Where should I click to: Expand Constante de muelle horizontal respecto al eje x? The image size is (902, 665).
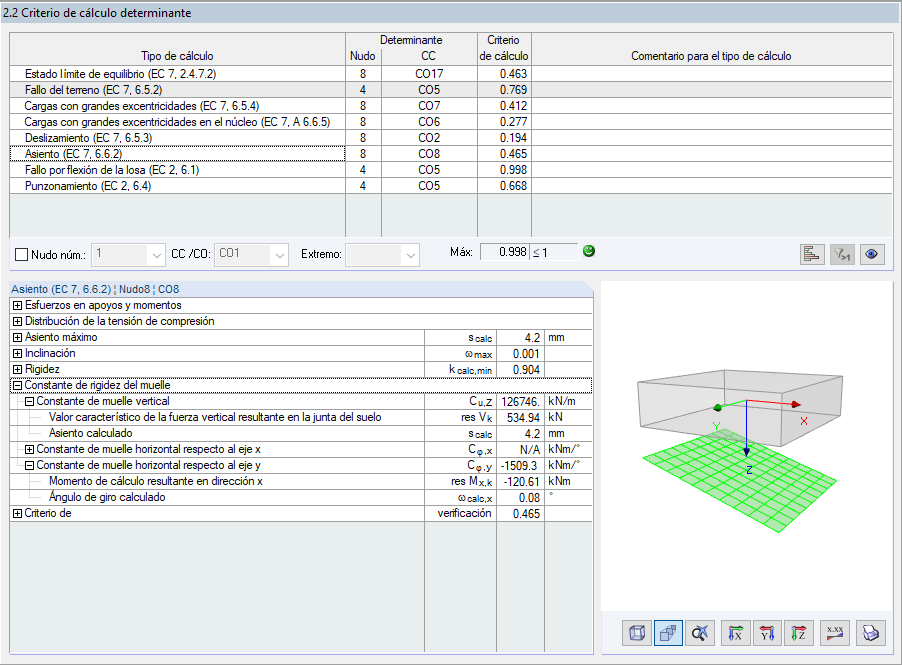click(29, 449)
